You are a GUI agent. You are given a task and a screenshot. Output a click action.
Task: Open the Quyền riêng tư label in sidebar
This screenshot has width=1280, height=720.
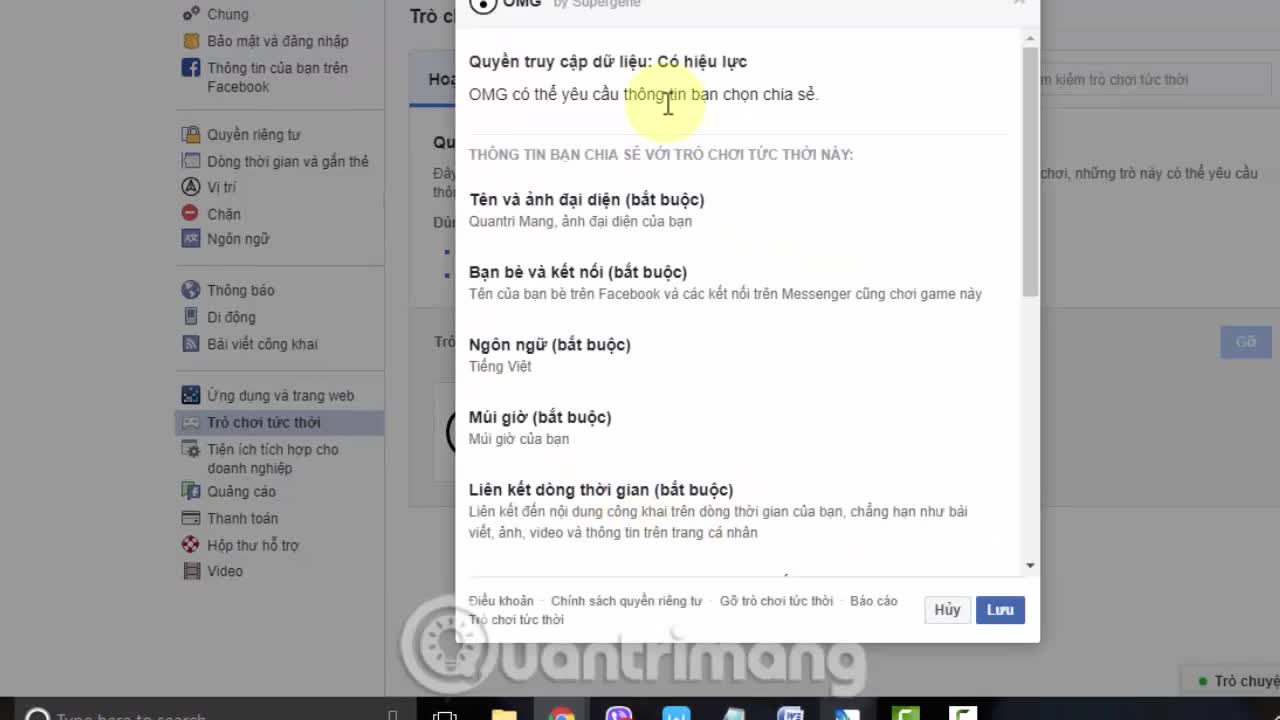coord(254,134)
